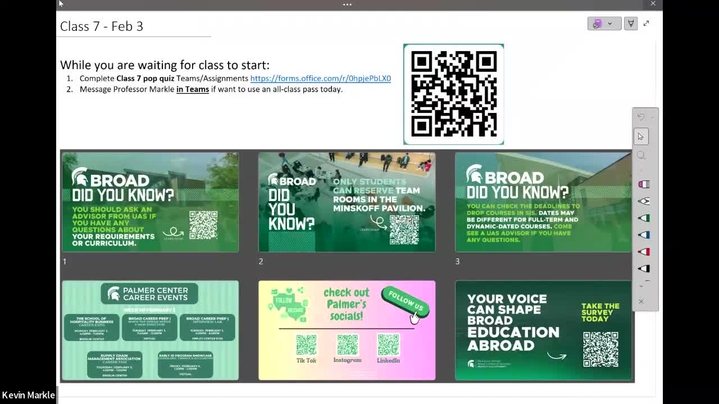Click the 'in Teams' underlined text
Viewport: 719px width, 404px height.
pos(194,89)
